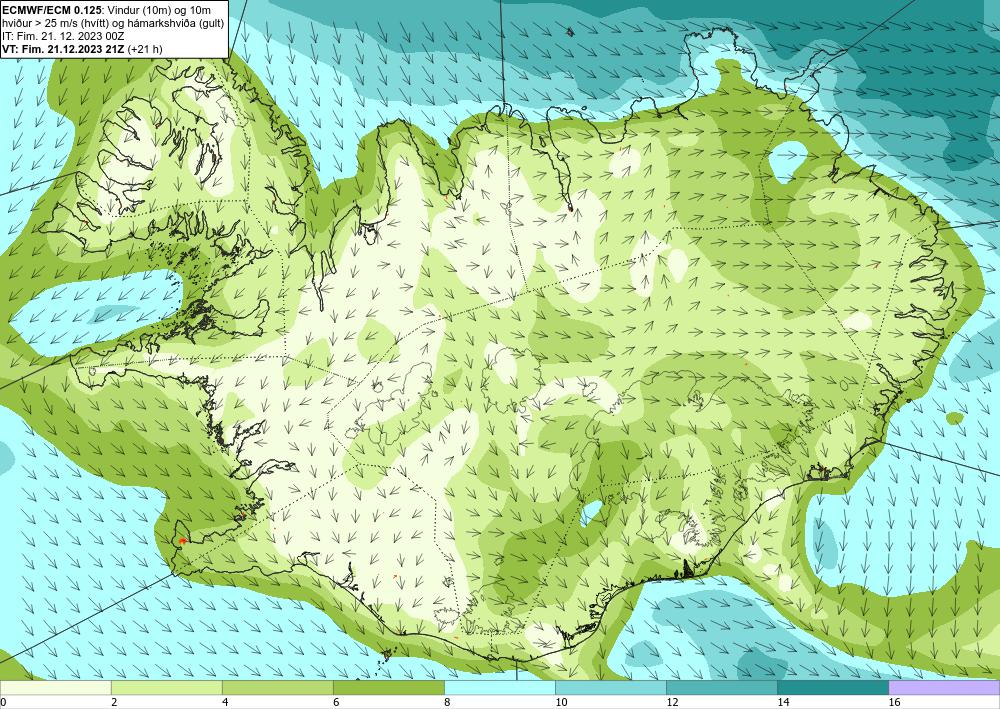
Task: Click the legend scale label "0"
Action: pos(3,702)
